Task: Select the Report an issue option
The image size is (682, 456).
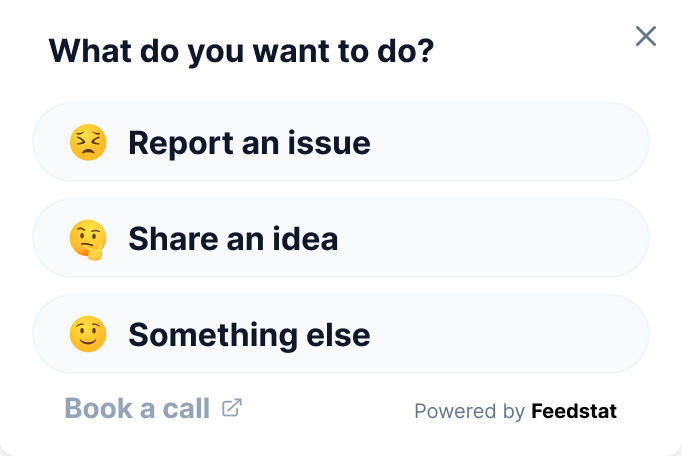Action: [x=341, y=143]
